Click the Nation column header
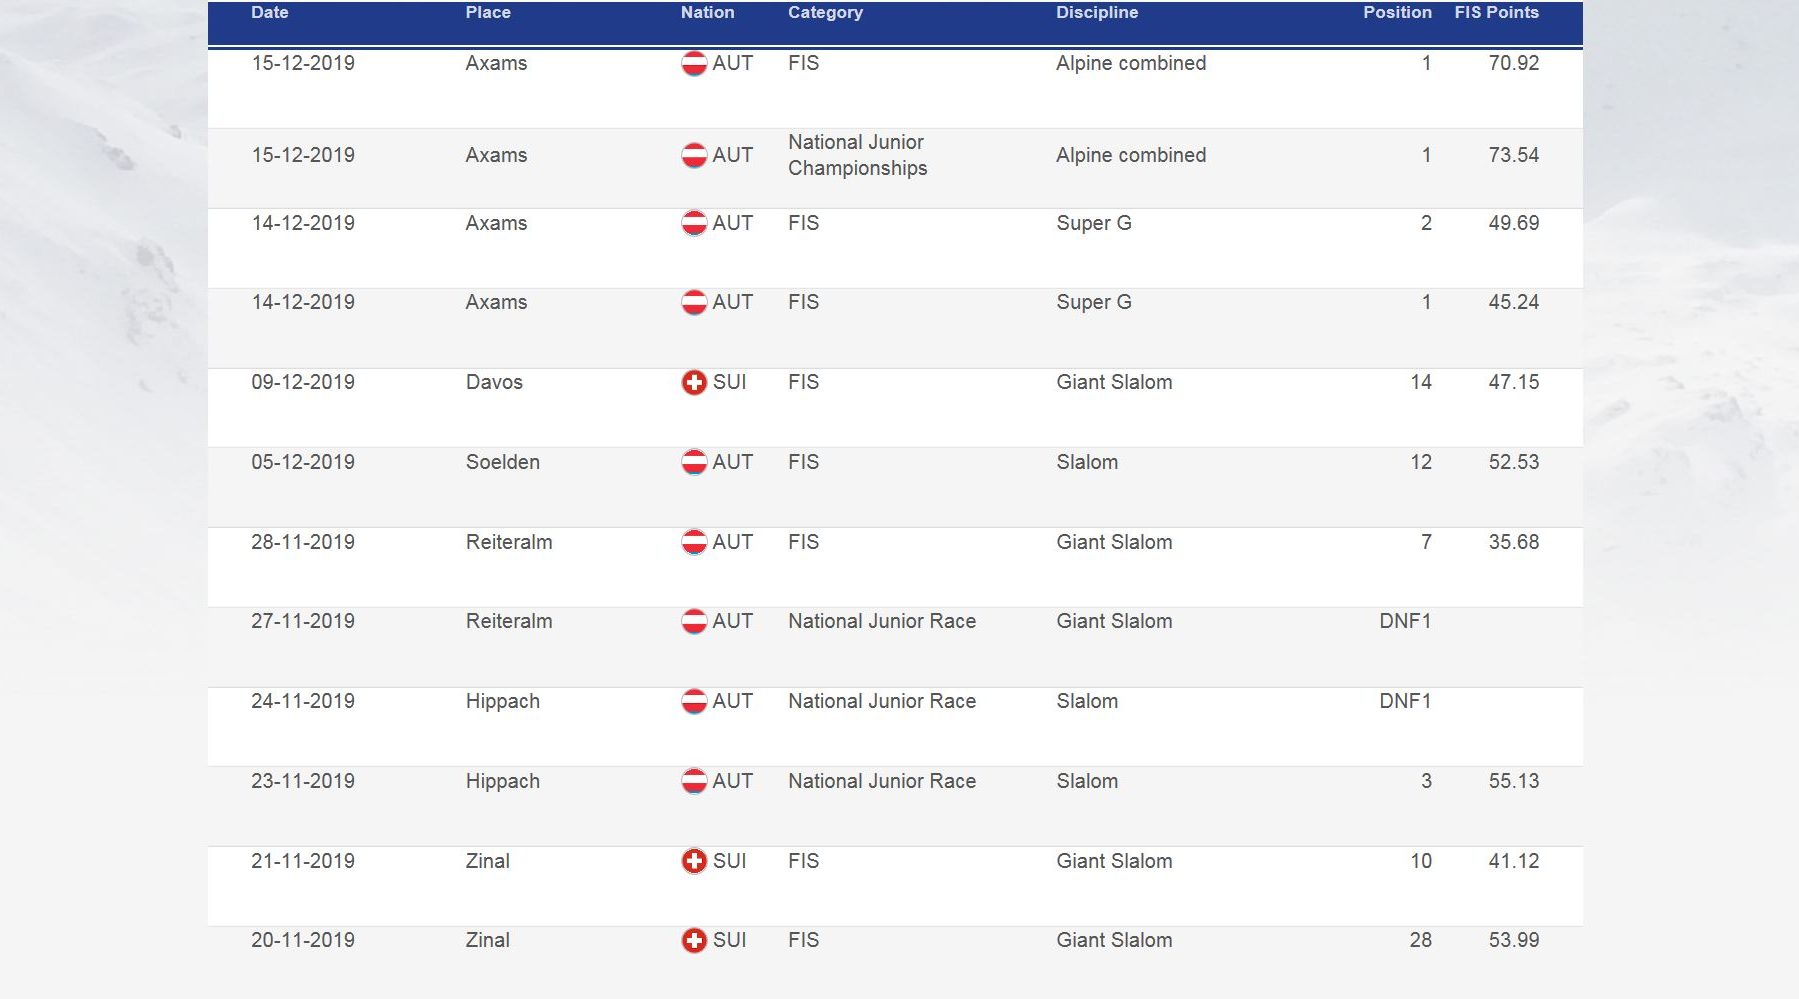Screen dimensions: 1799x999 click(707, 12)
